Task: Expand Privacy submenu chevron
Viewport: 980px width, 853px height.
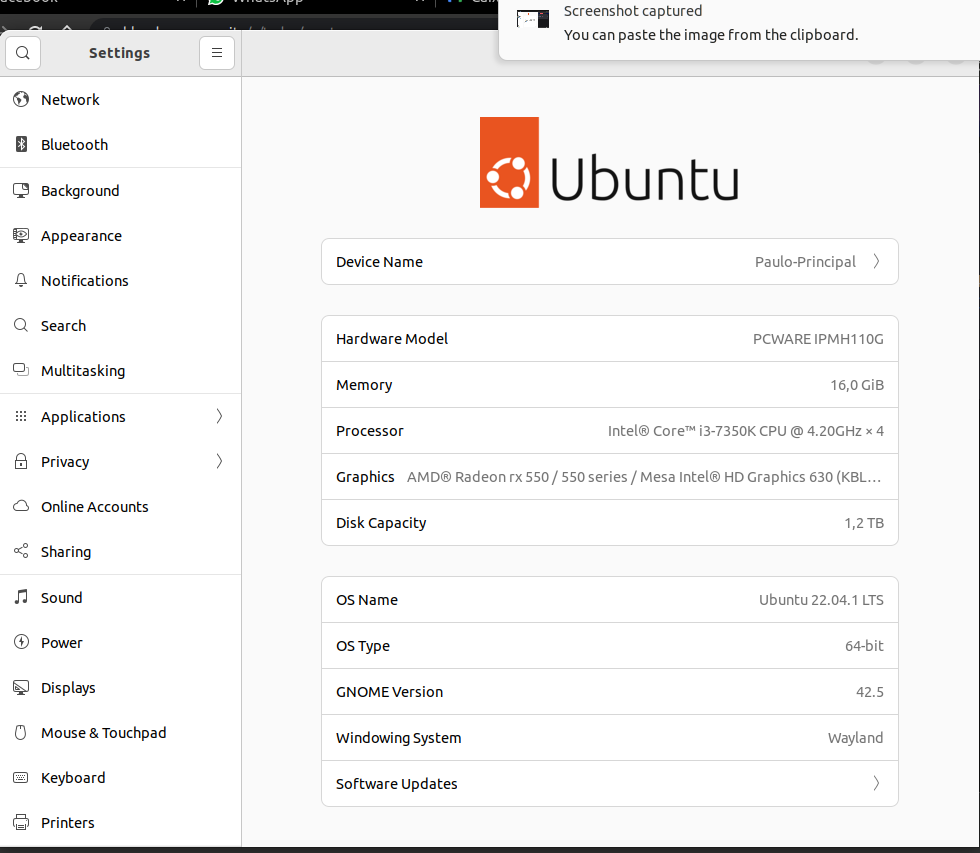Action: [219, 461]
